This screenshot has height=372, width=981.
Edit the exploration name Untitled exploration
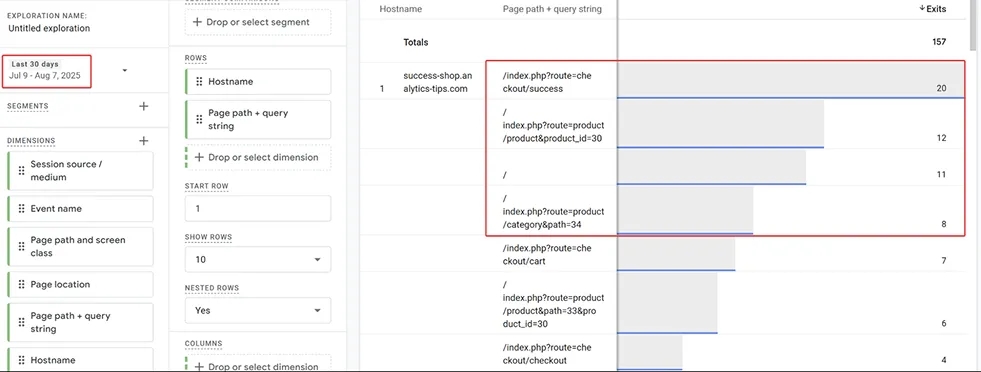tap(49, 28)
